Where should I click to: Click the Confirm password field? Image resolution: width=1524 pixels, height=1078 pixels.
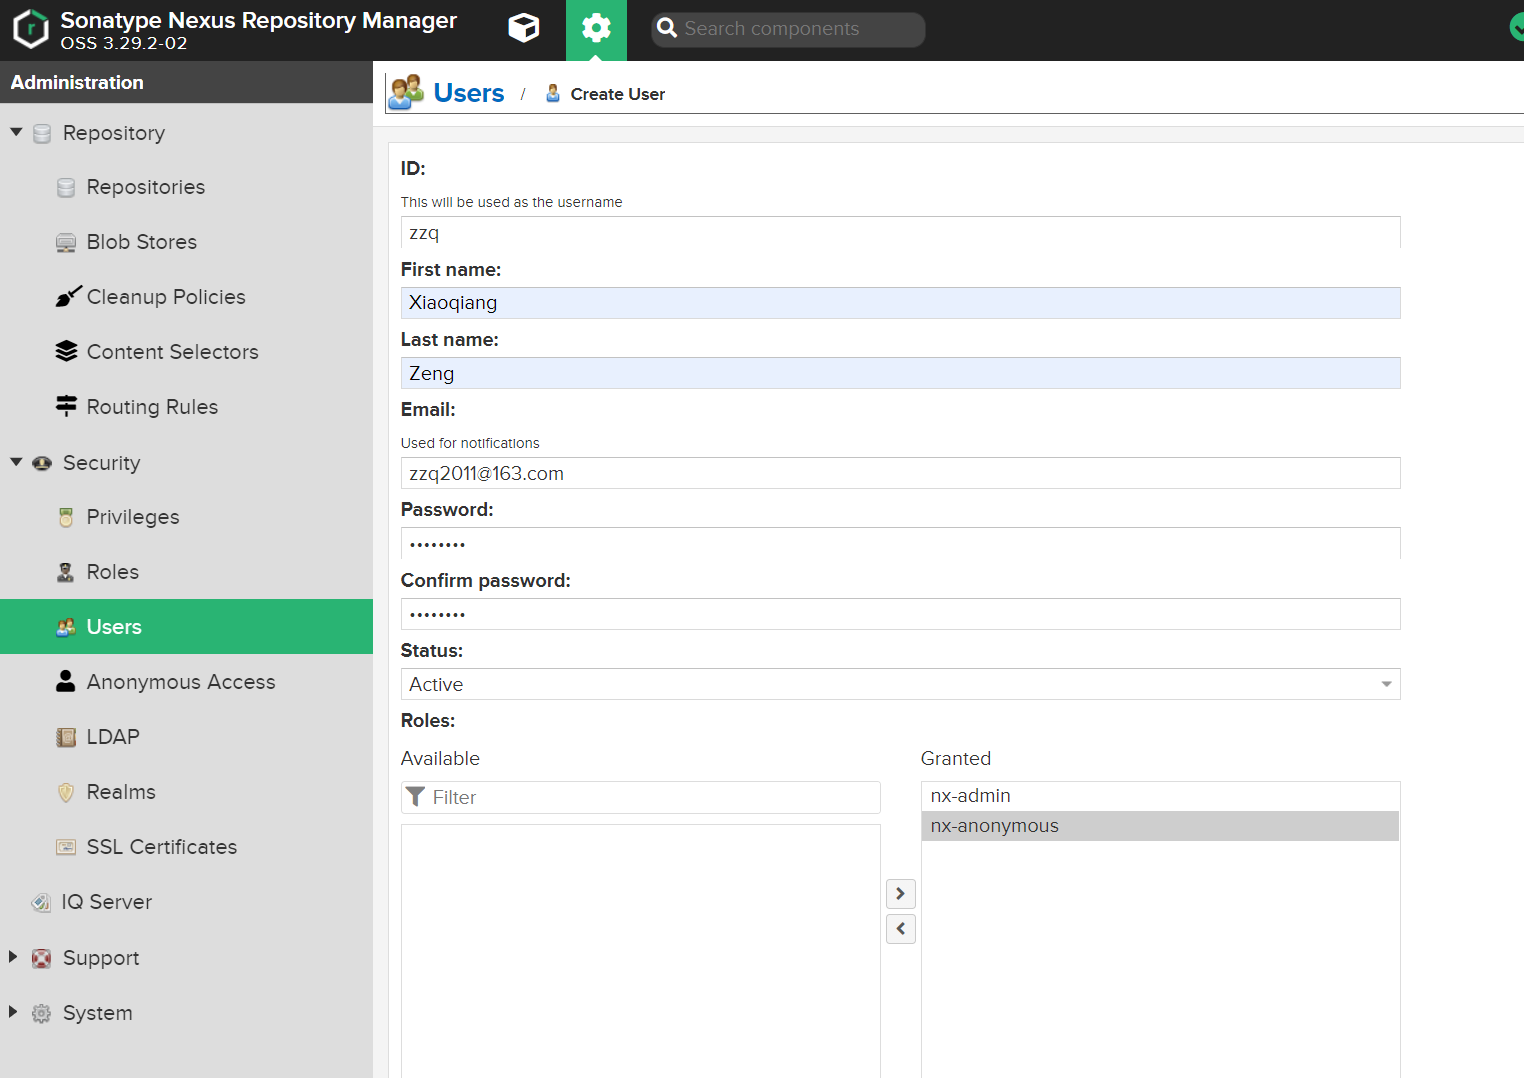(x=900, y=614)
